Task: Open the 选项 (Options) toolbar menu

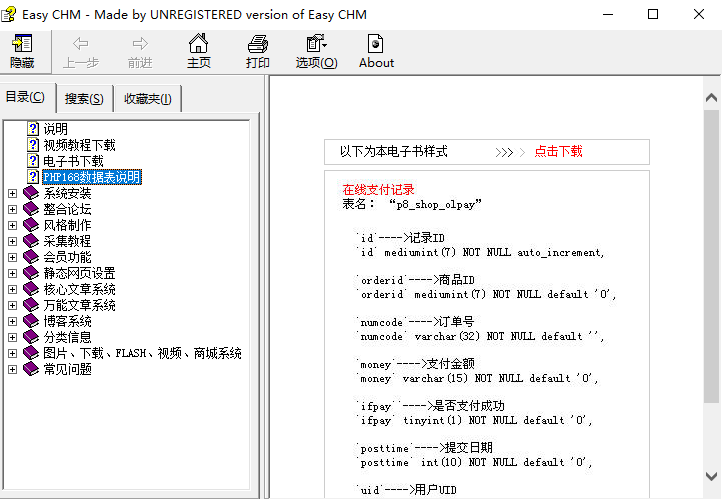Action: [x=316, y=50]
